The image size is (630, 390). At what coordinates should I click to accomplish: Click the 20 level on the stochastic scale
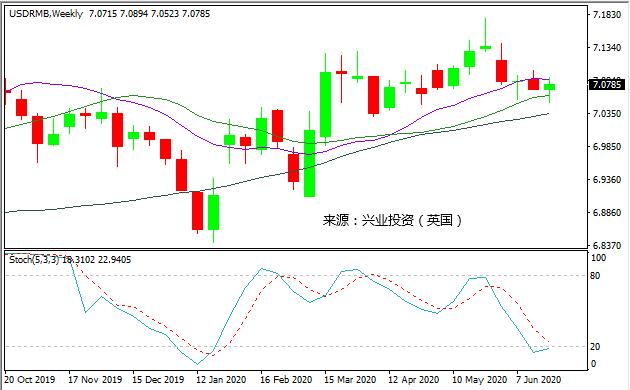pos(595,346)
